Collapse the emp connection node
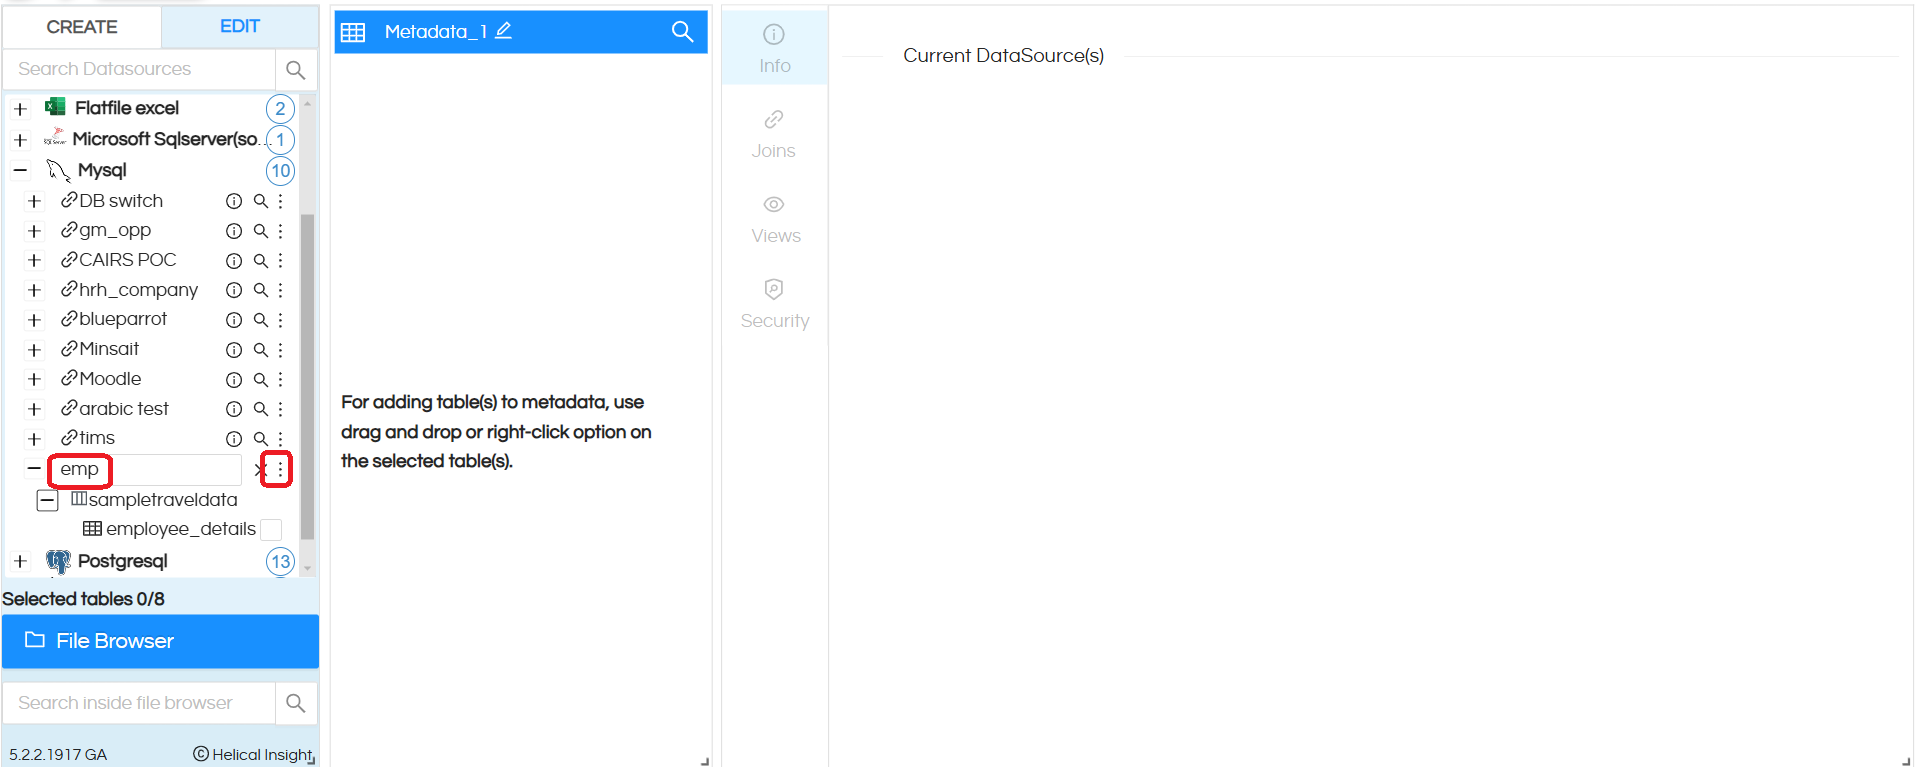The height and width of the screenshot is (767, 1919). (x=34, y=468)
